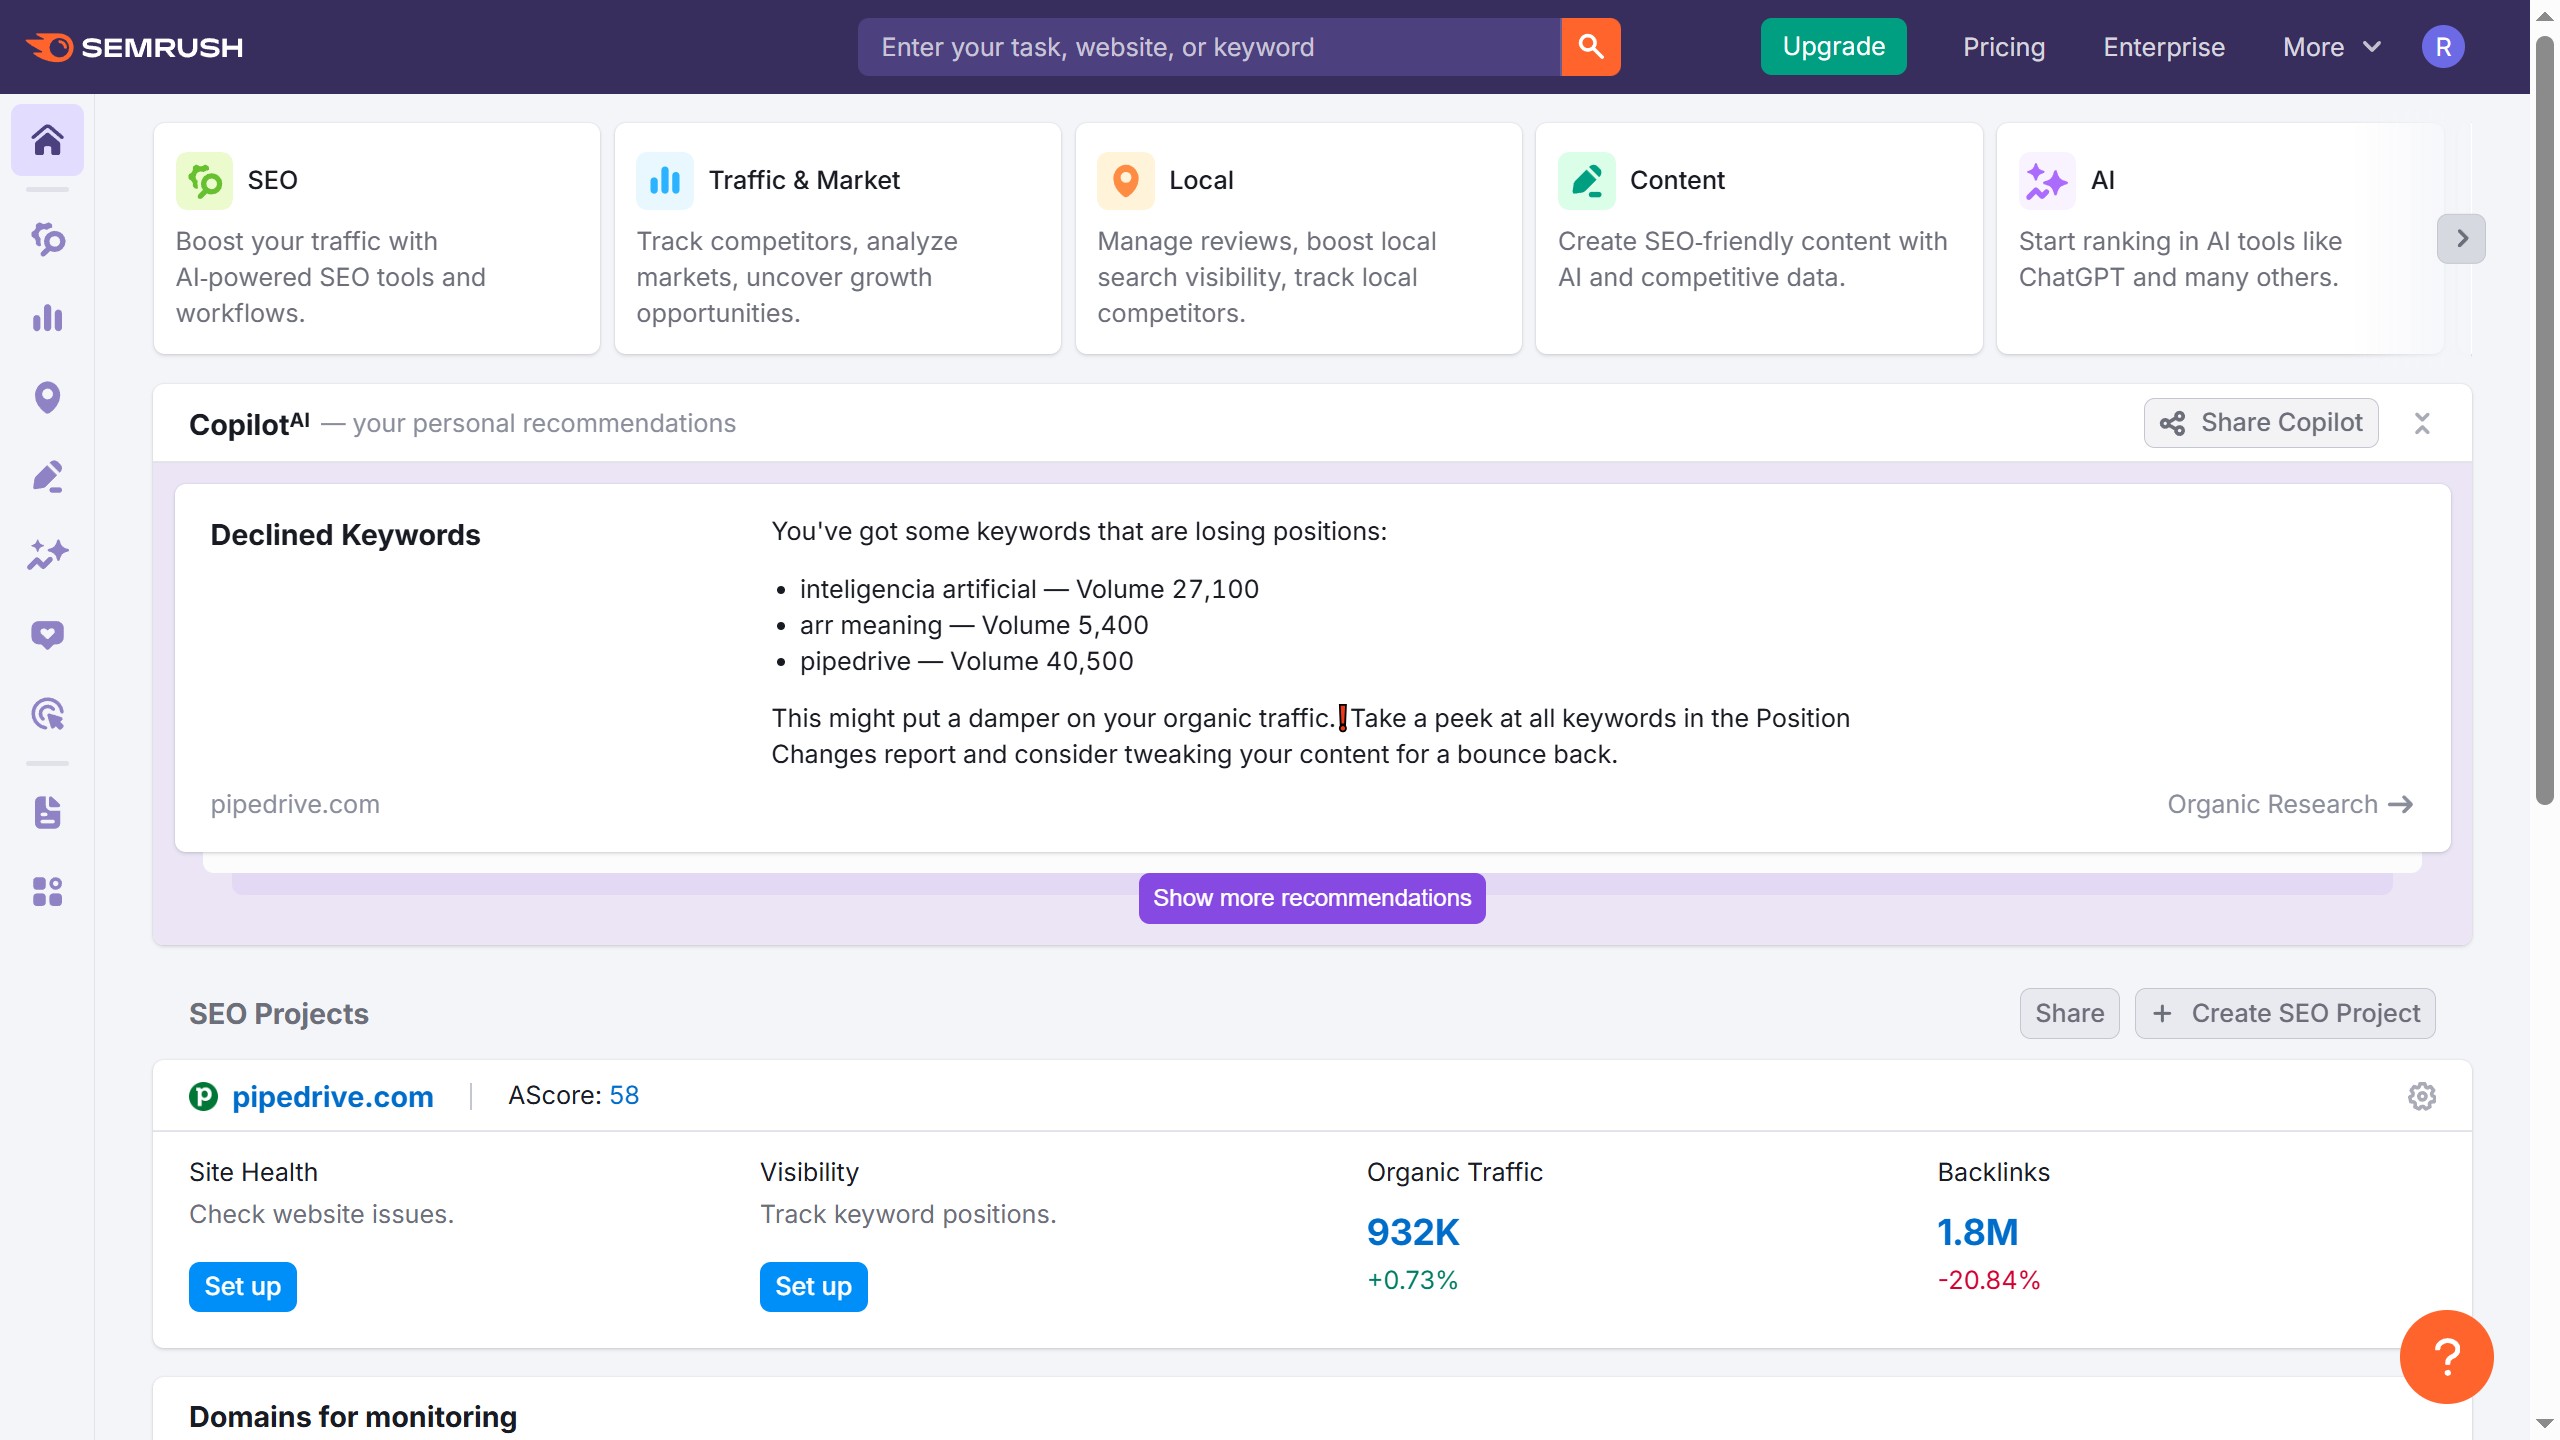This screenshot has width=2560, height=1440.
Task: Click the Traffic & Market card icon
Action: coord(665,181)
